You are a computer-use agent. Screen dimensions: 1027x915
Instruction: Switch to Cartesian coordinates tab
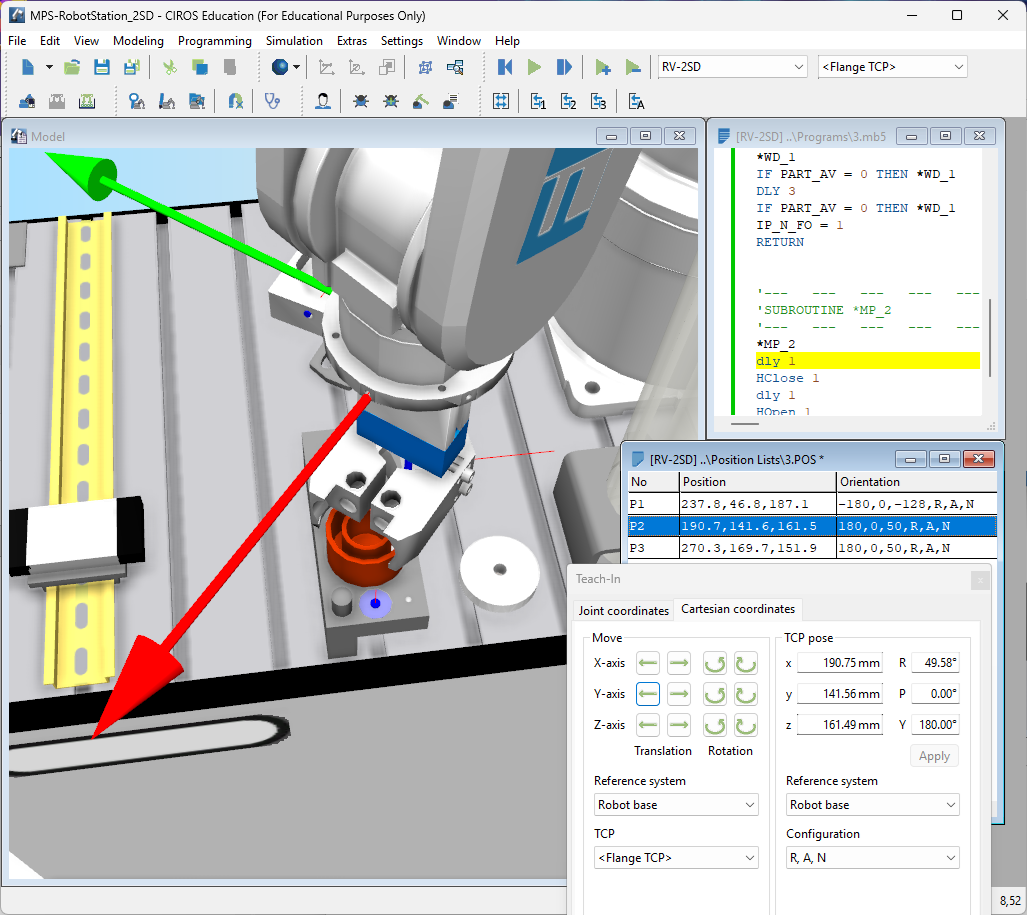(738, 609)
